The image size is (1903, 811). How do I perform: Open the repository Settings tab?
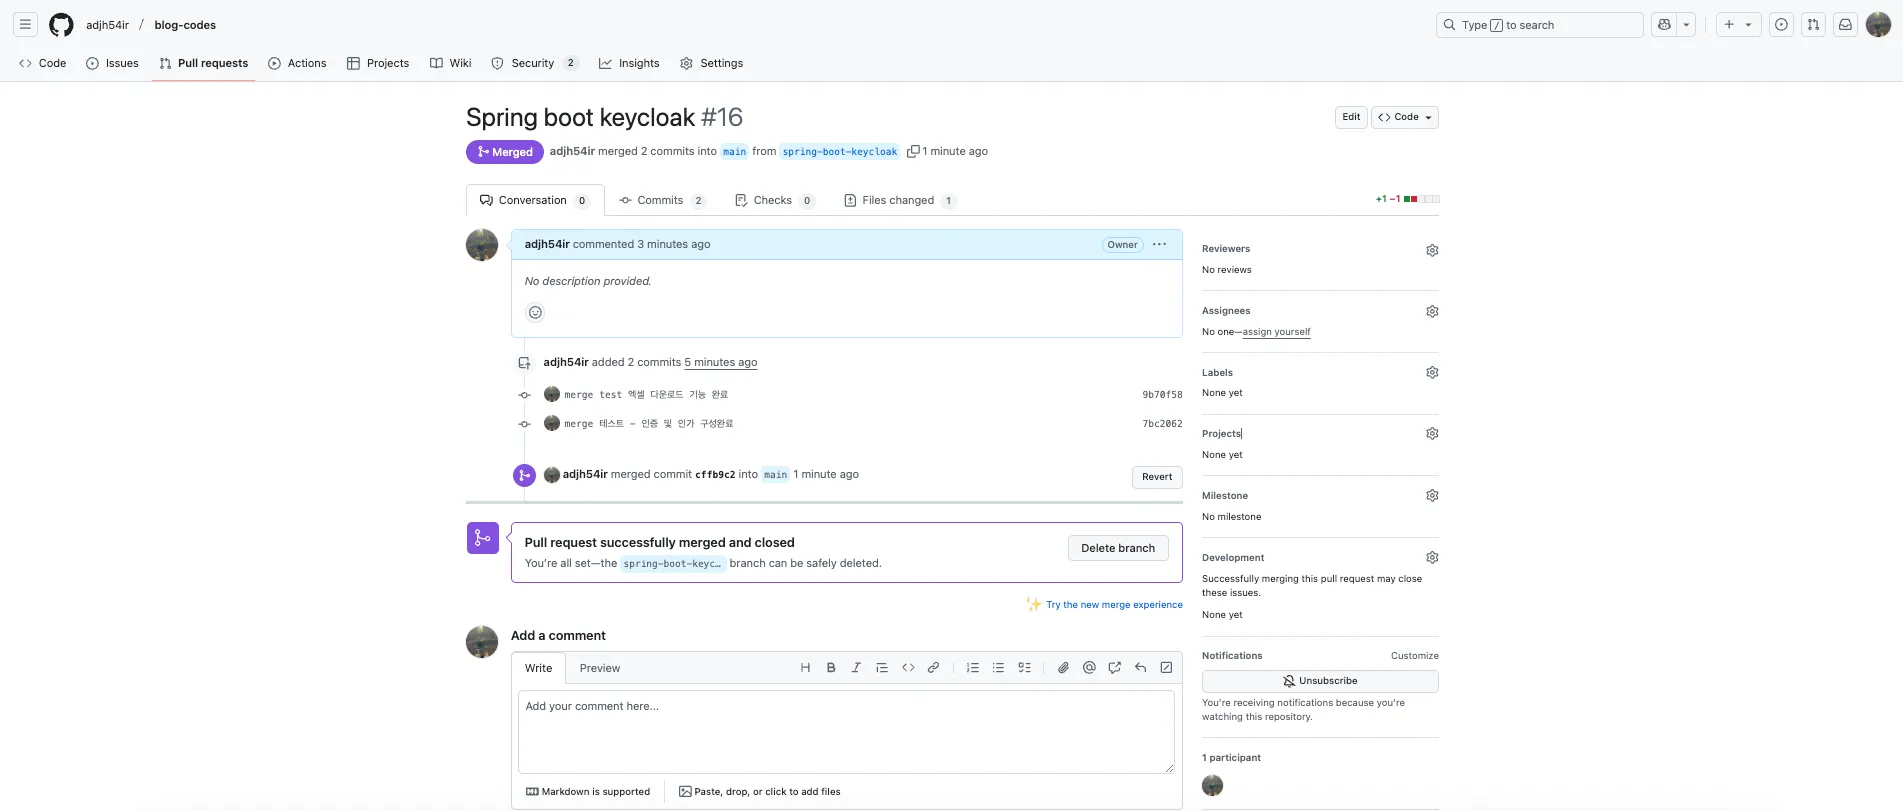coord(712,63)
